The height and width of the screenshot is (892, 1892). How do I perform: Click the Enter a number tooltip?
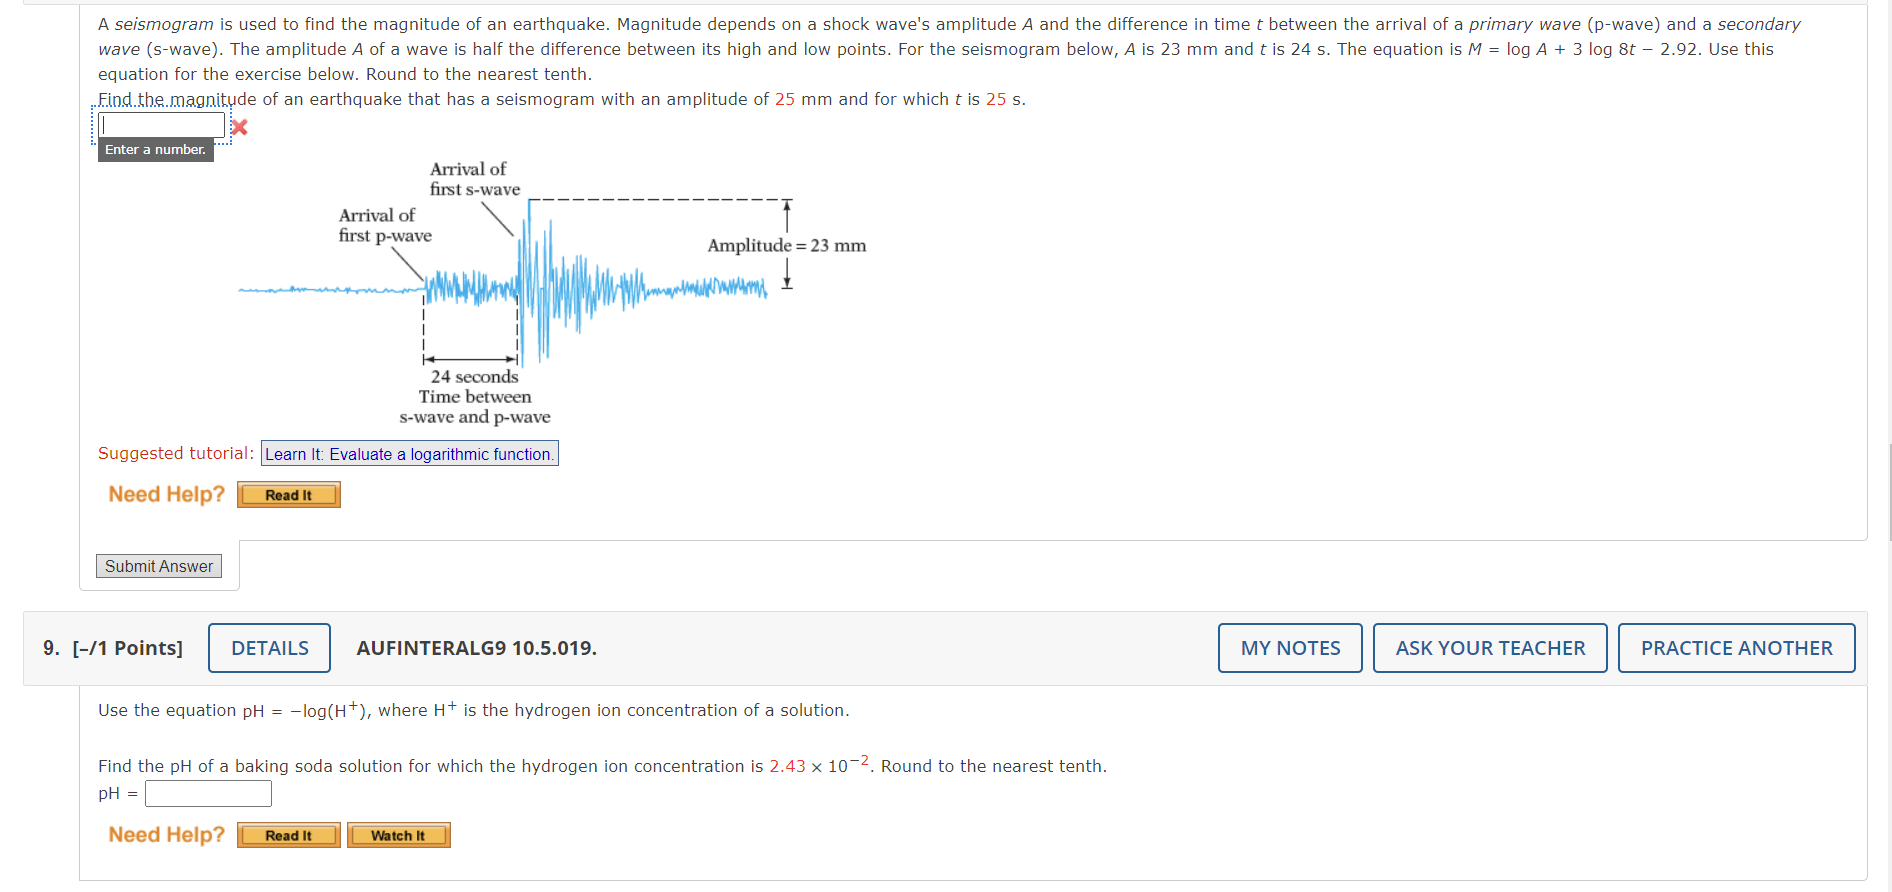[155, 149]
